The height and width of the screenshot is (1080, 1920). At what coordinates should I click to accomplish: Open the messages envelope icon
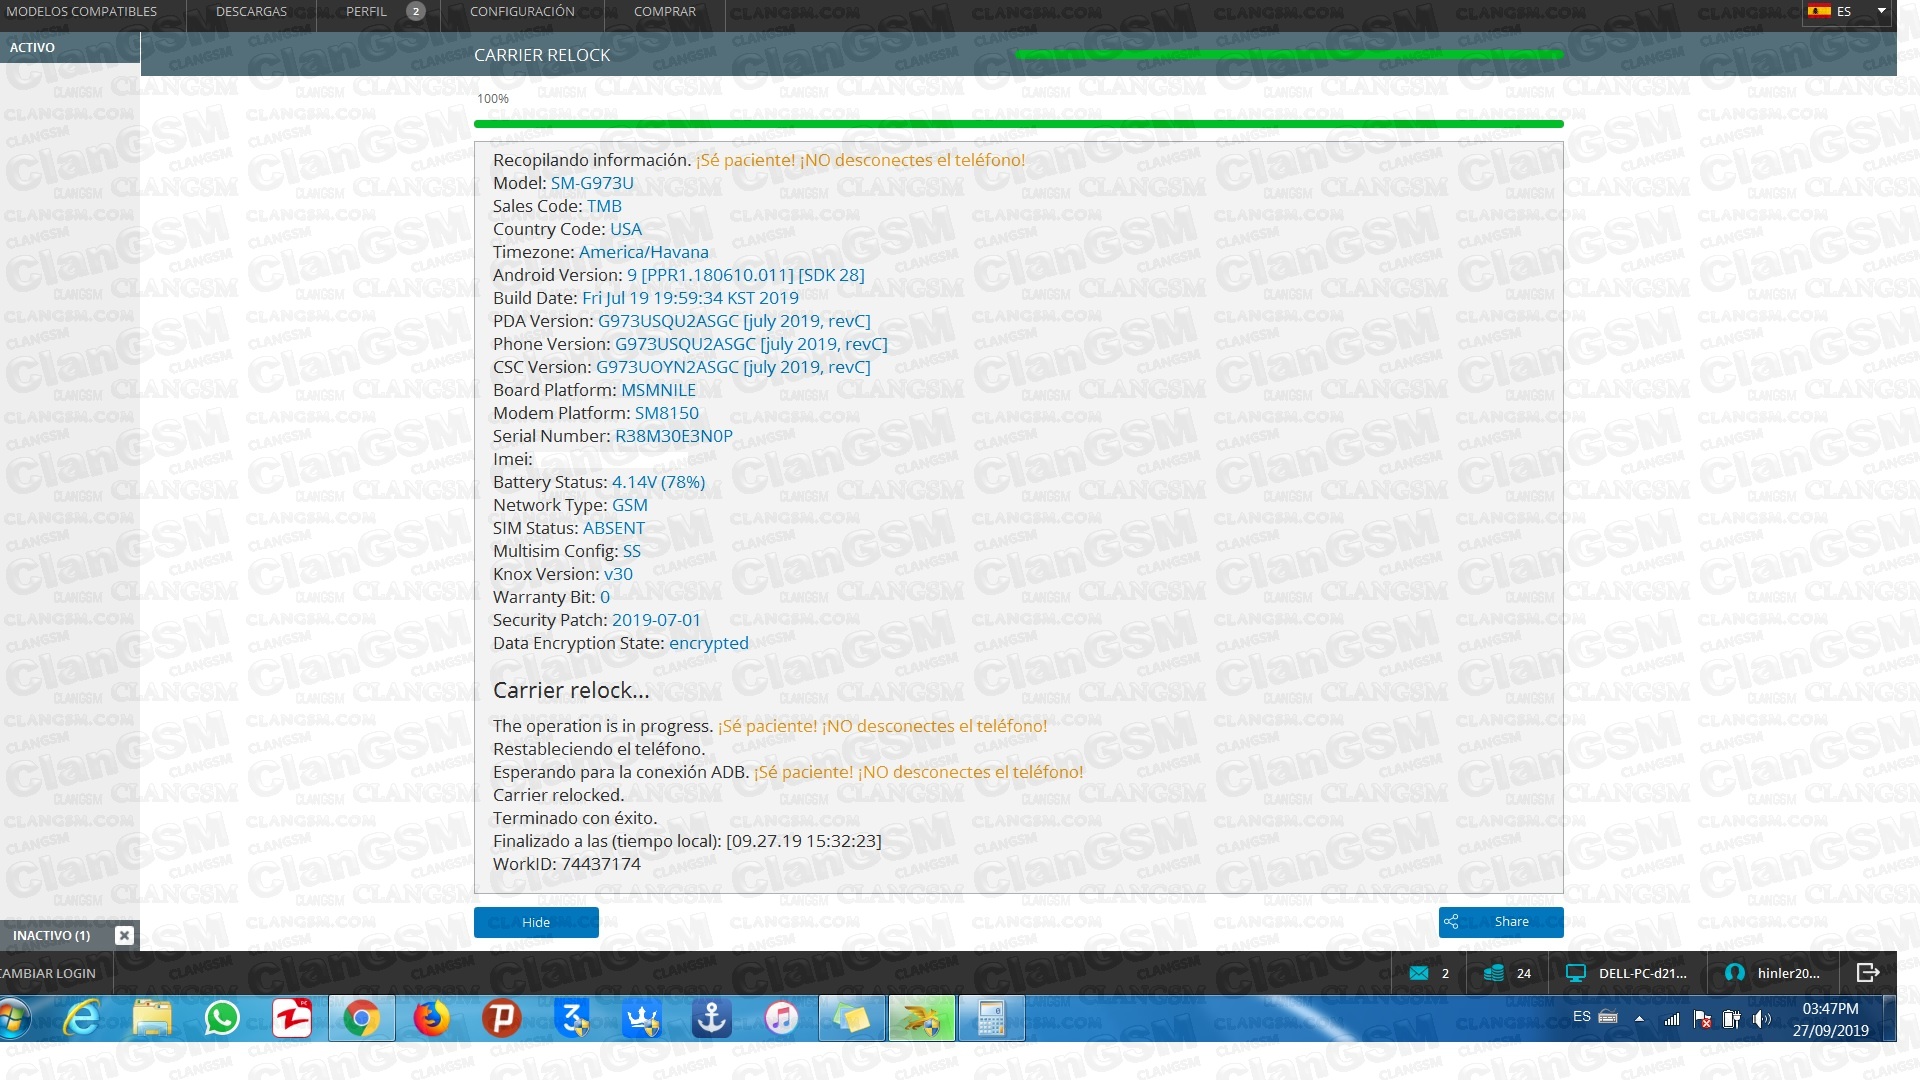(x=1419, y=973)
